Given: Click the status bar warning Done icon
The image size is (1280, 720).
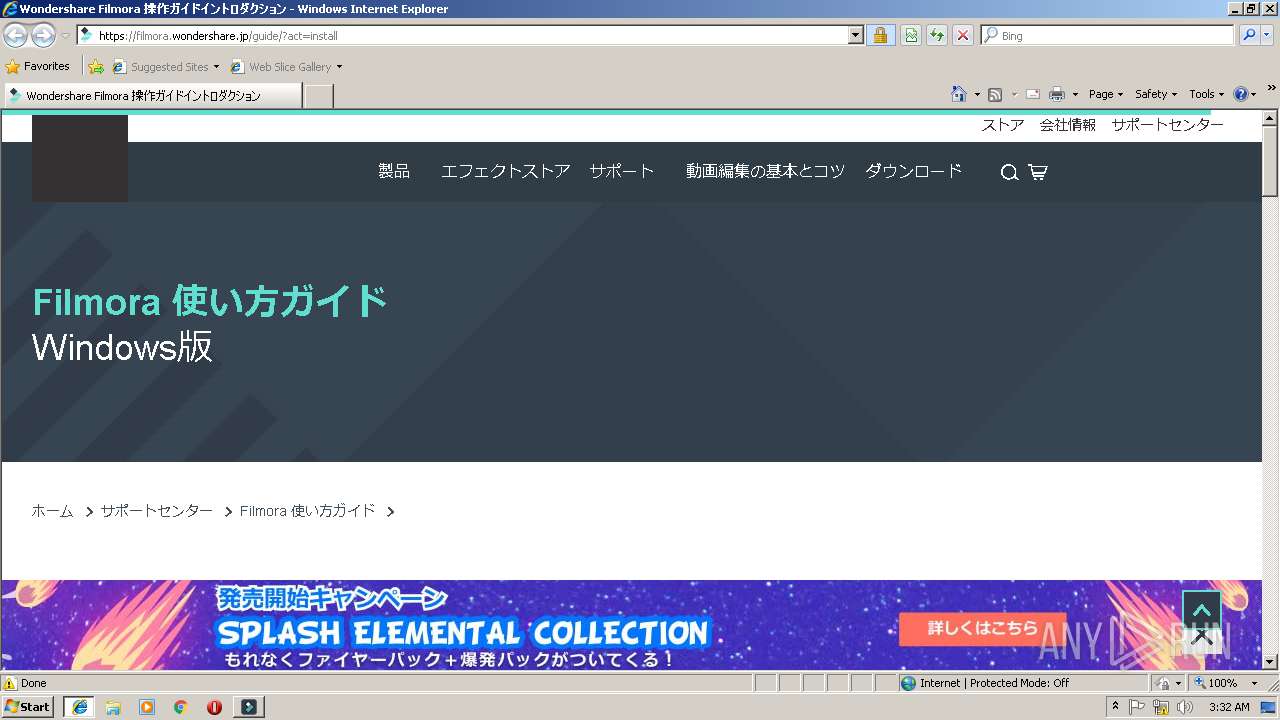Looking at the screenshot, I should [x=10, y=683].
